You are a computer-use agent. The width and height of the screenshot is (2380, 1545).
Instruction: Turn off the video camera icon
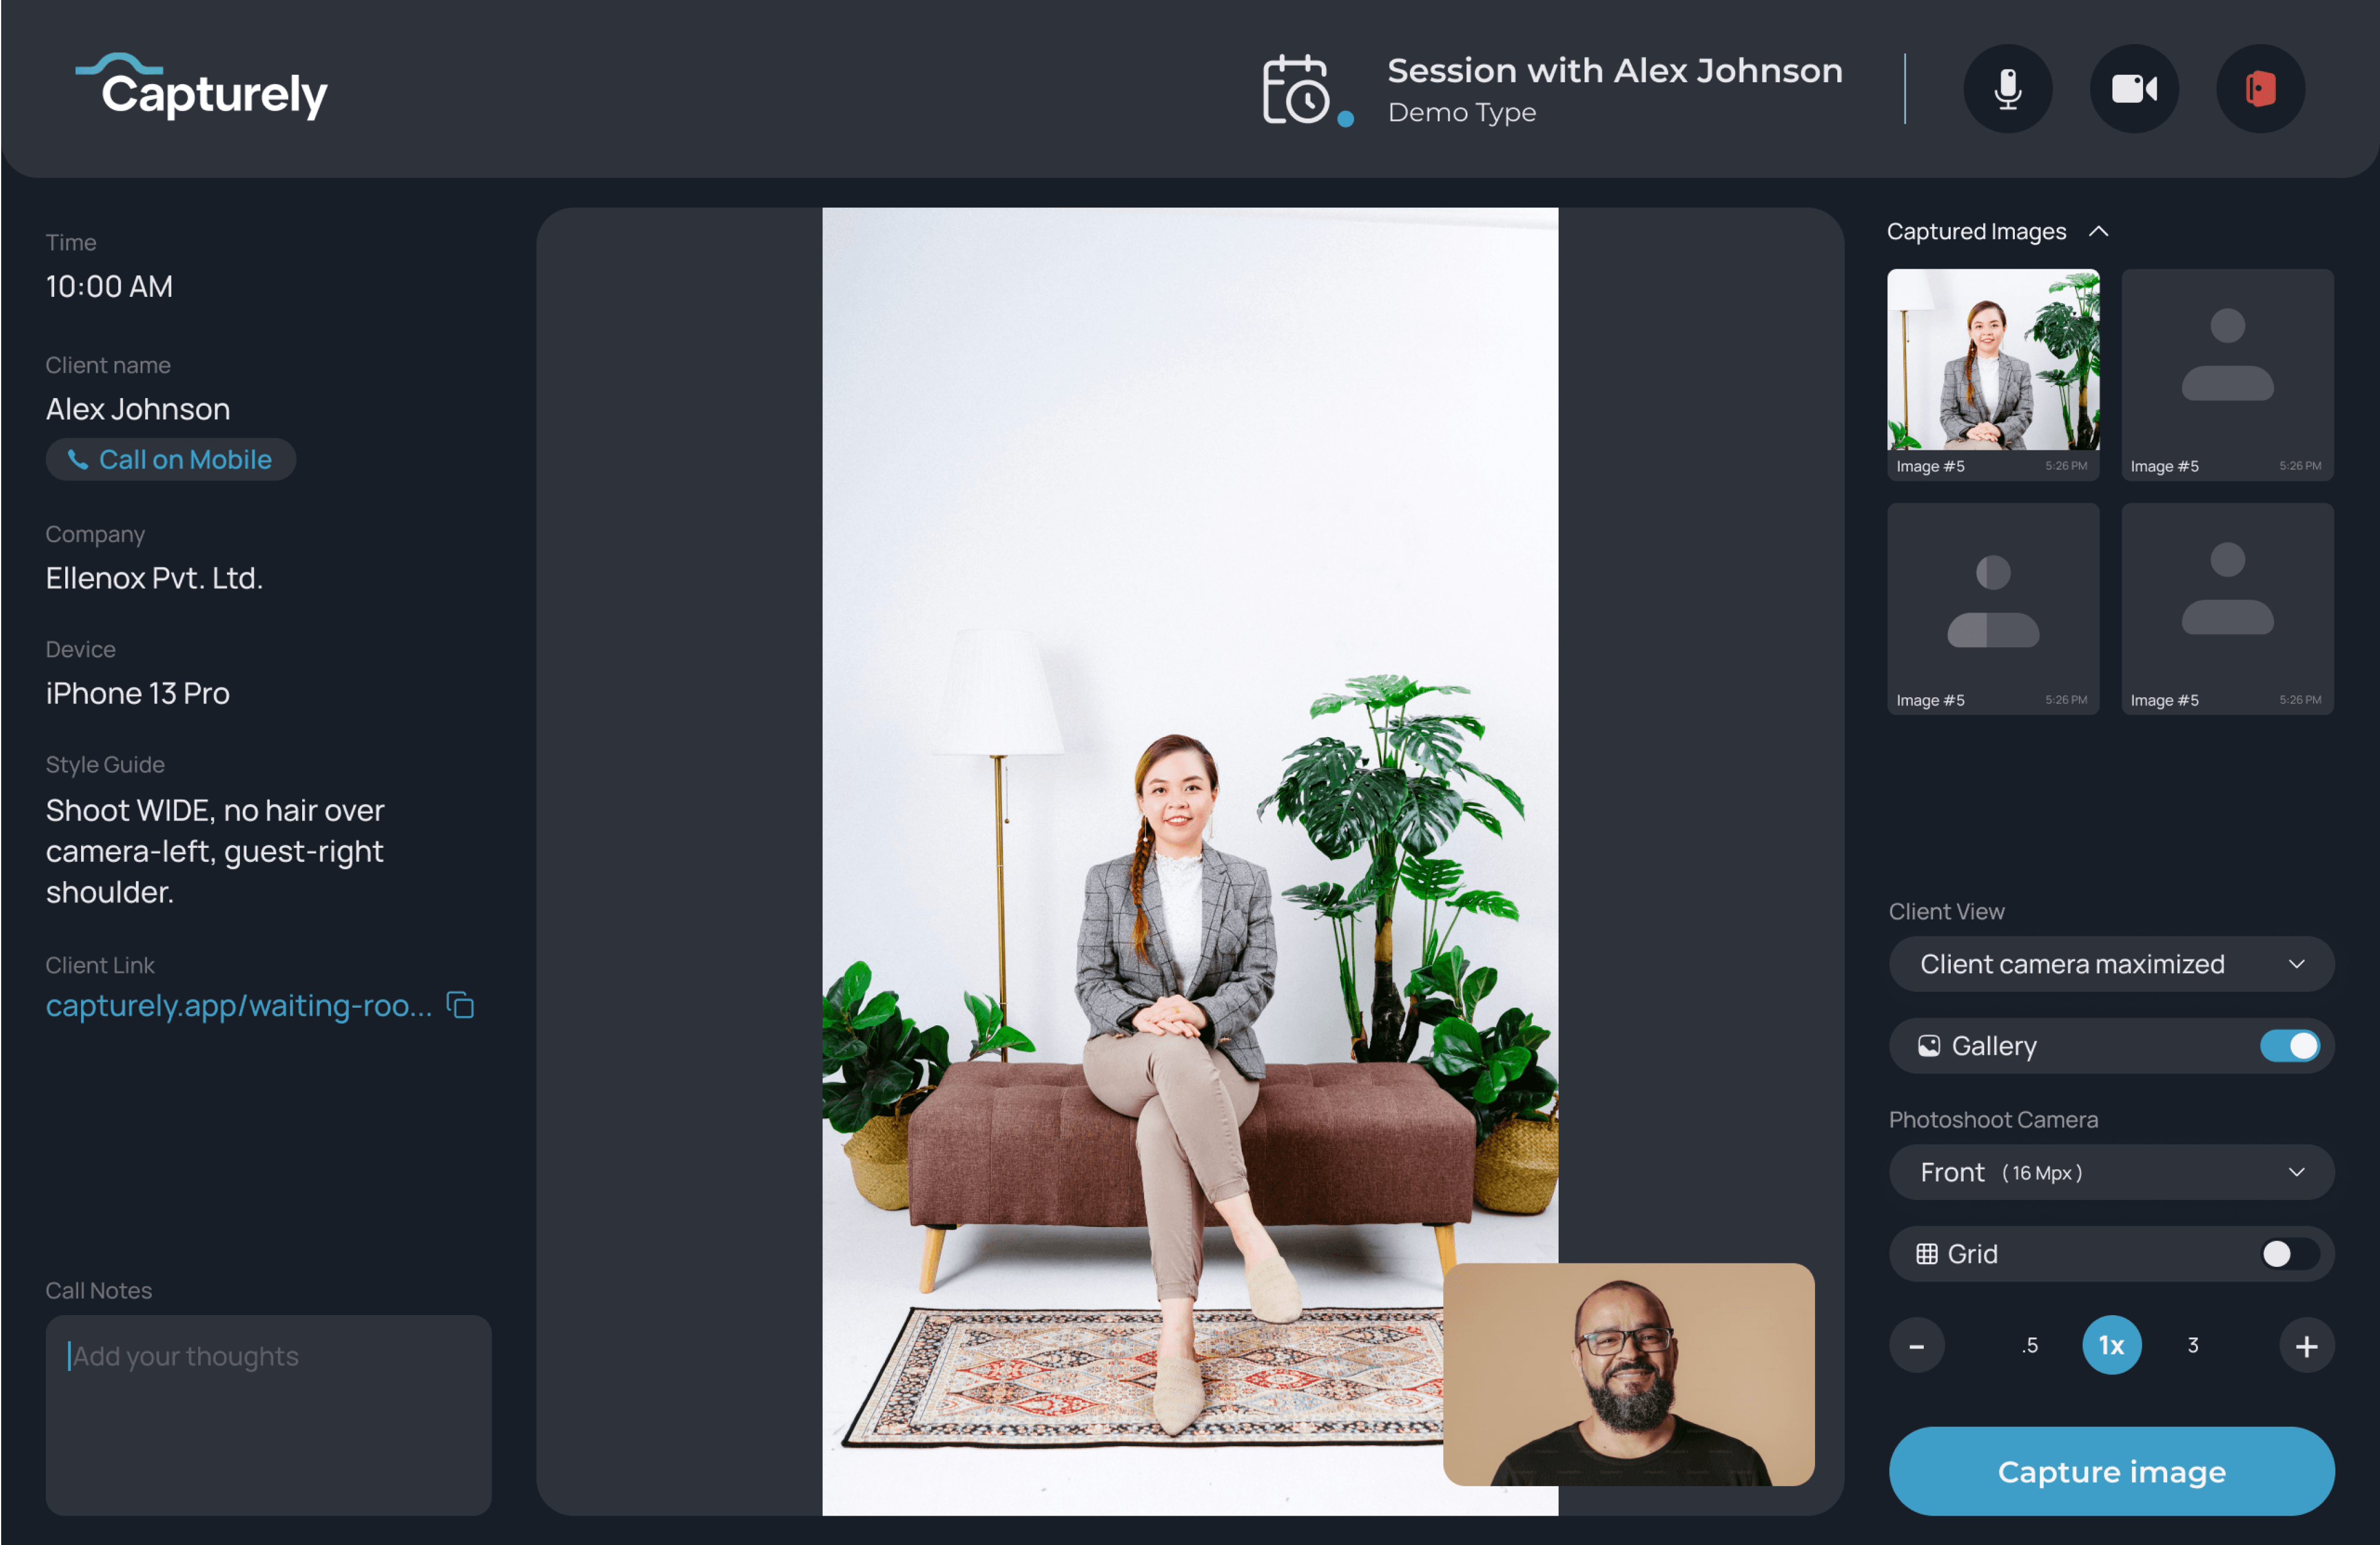2133,89
